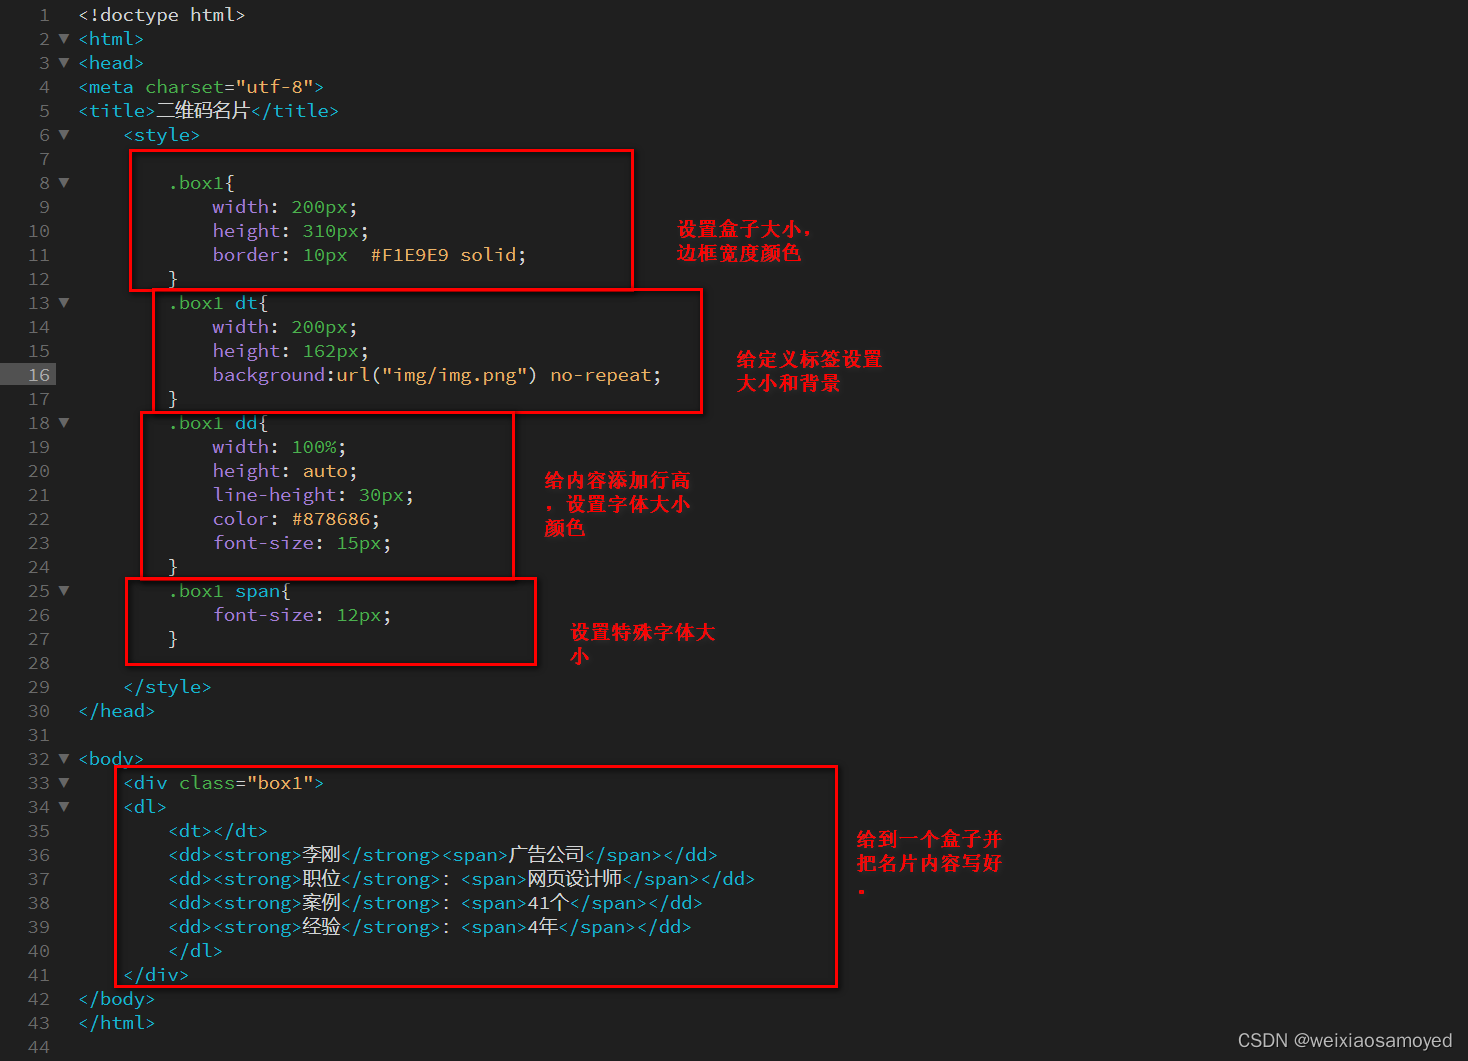Click line number 44 in the gutter

pos(39,1047)
